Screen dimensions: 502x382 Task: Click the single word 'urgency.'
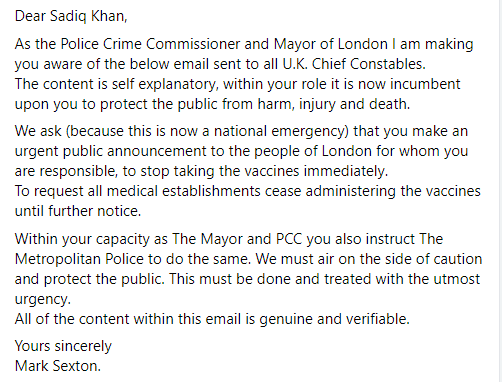[x=43, y=299]
